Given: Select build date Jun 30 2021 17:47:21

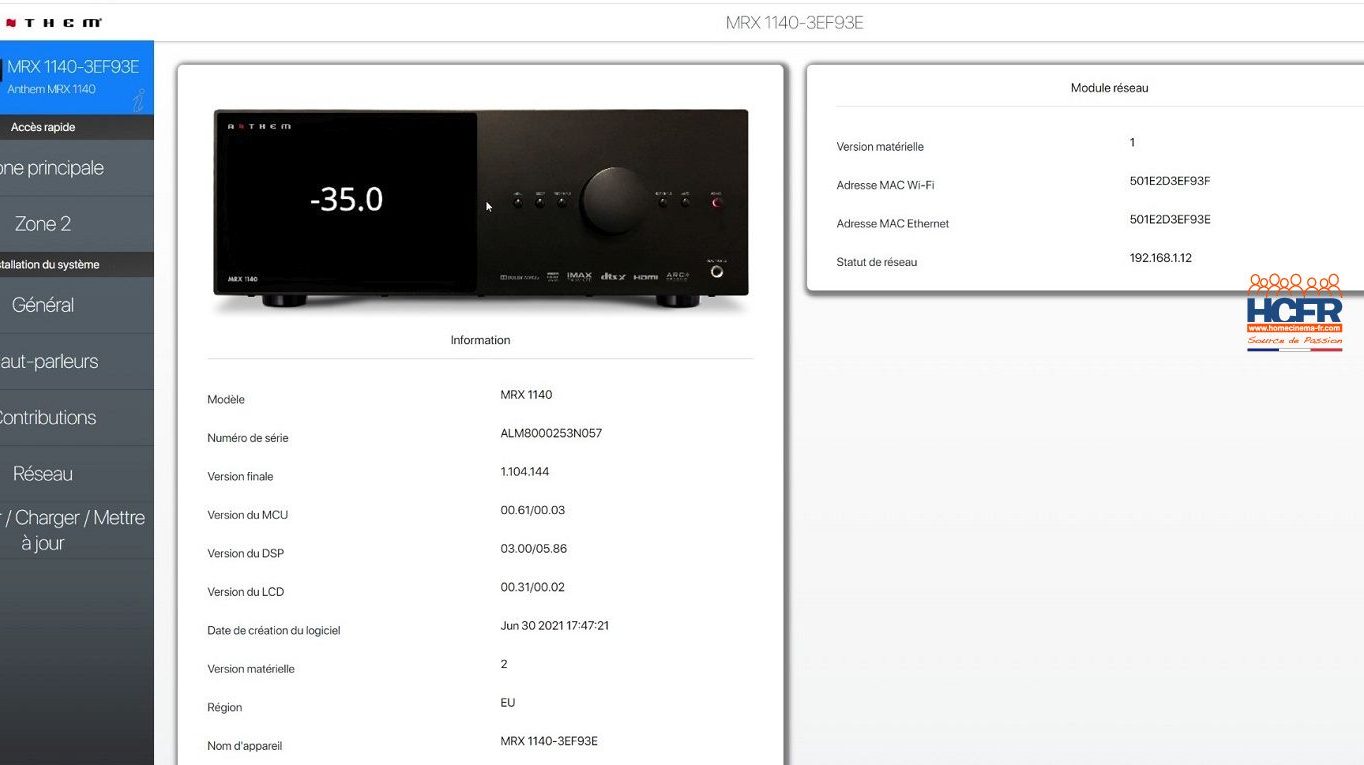Looking at the screenshot, I should click(x=555, y=626).
